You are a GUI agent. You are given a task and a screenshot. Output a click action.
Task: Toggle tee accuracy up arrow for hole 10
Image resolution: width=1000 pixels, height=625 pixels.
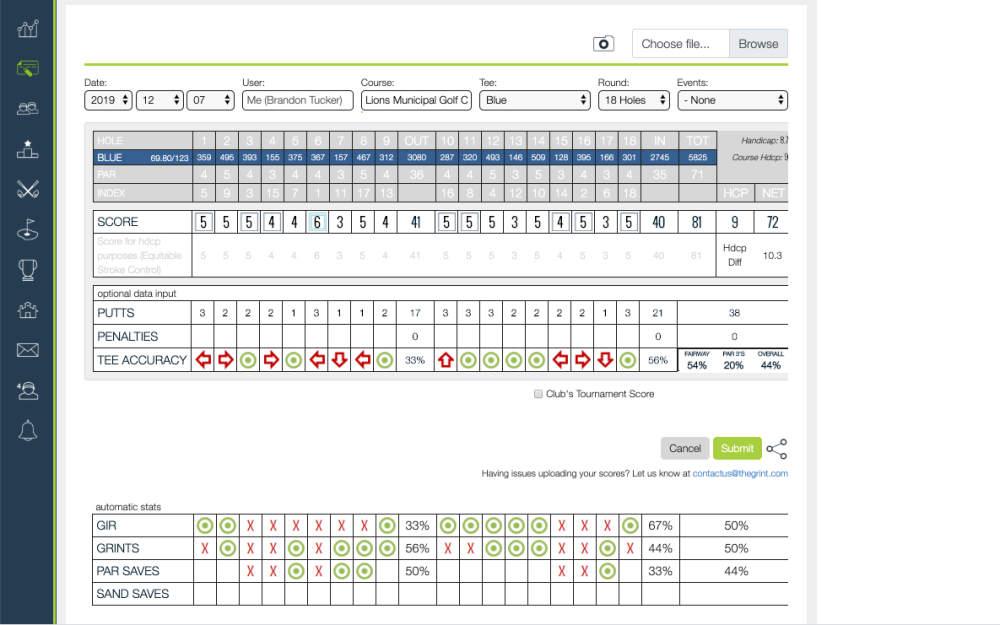(x=446, y=360)
